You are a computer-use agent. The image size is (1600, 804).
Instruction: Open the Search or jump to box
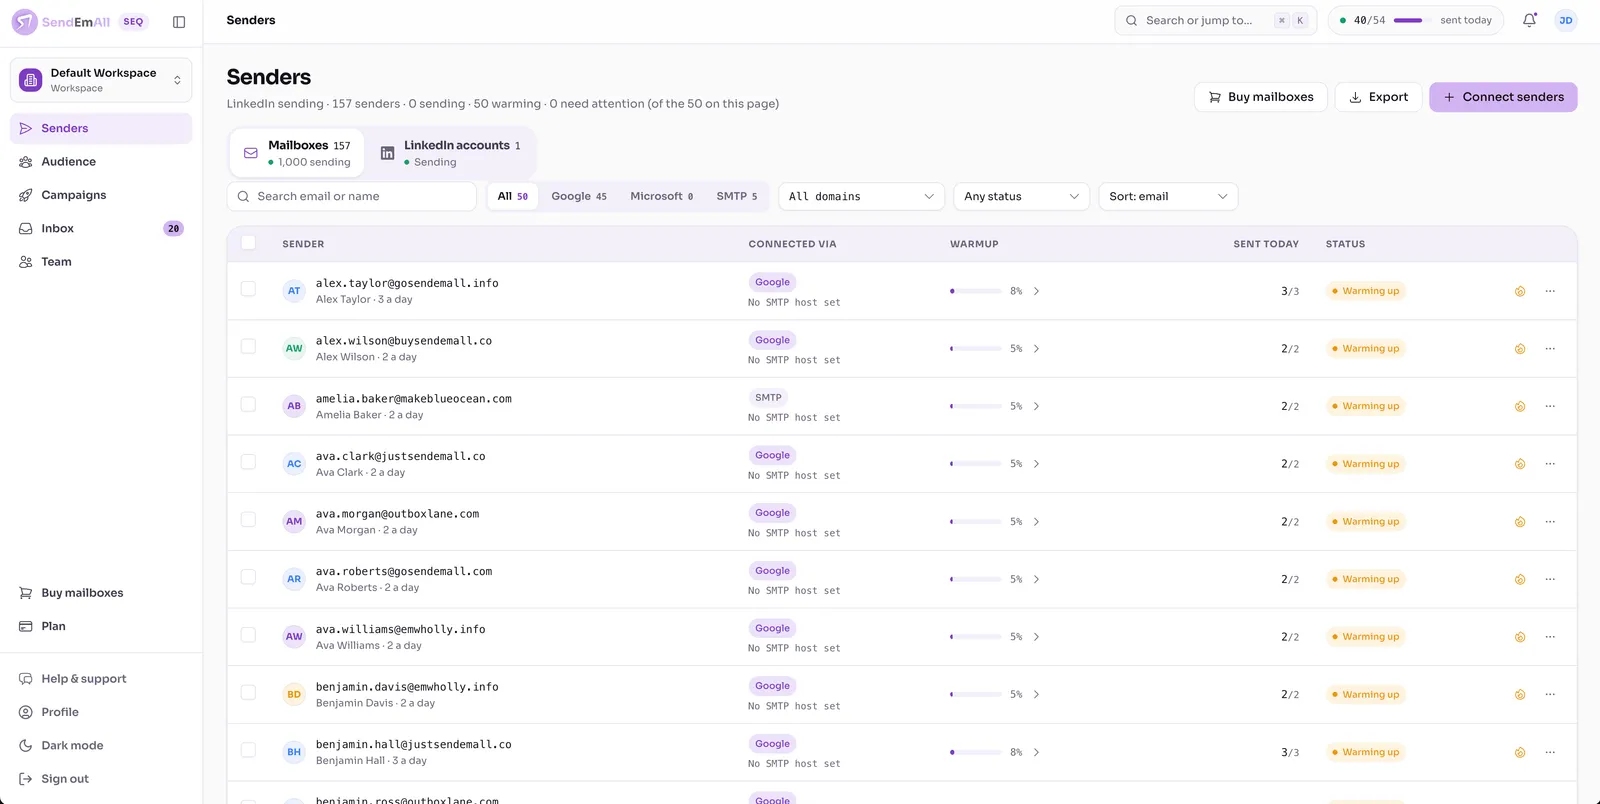pos(1216,20)
